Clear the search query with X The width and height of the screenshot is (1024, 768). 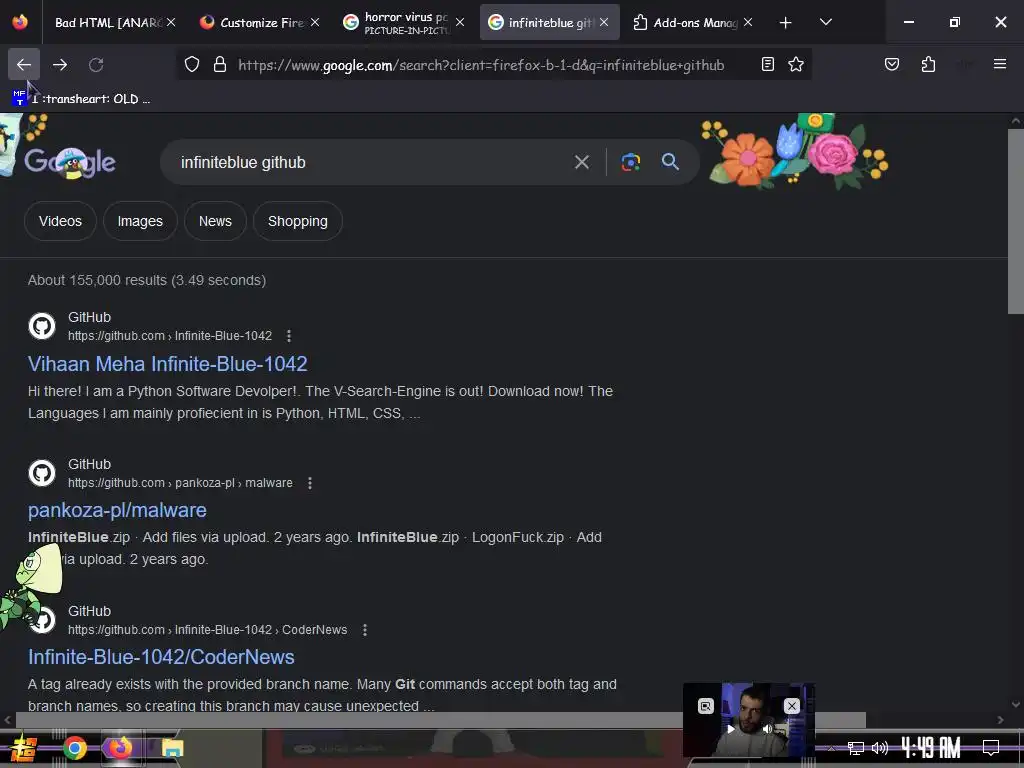[581, 162]
